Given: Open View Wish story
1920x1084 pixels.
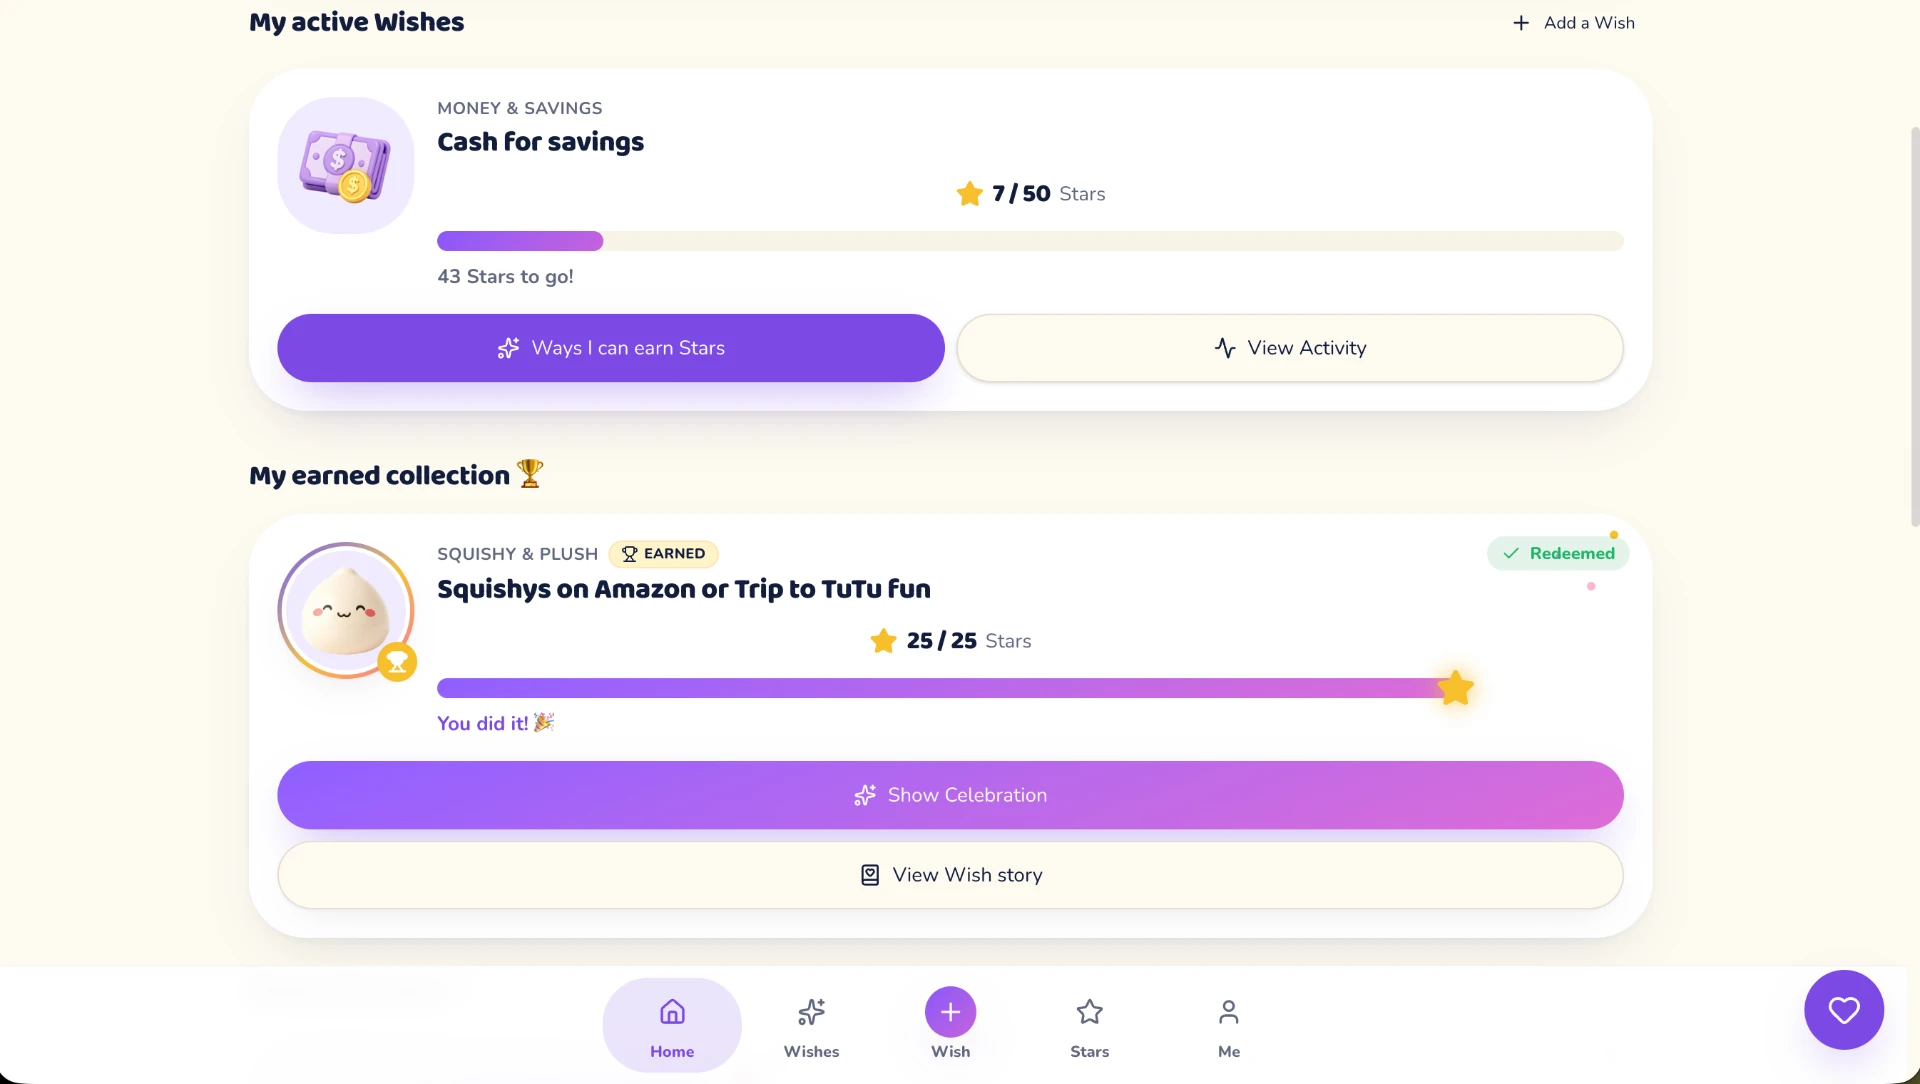Looking at the screenshot, I should [x=950, y=875].
